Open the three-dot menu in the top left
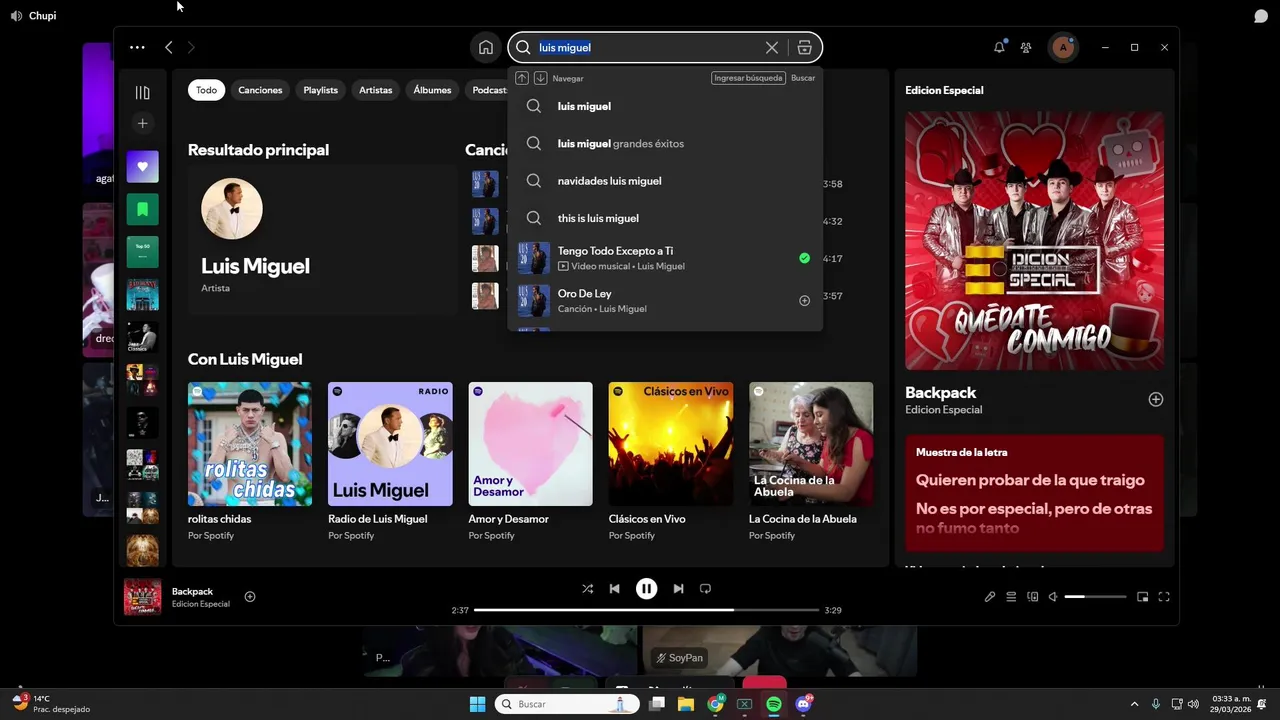This screenshot has height=720, width=1280. [137, 47]
